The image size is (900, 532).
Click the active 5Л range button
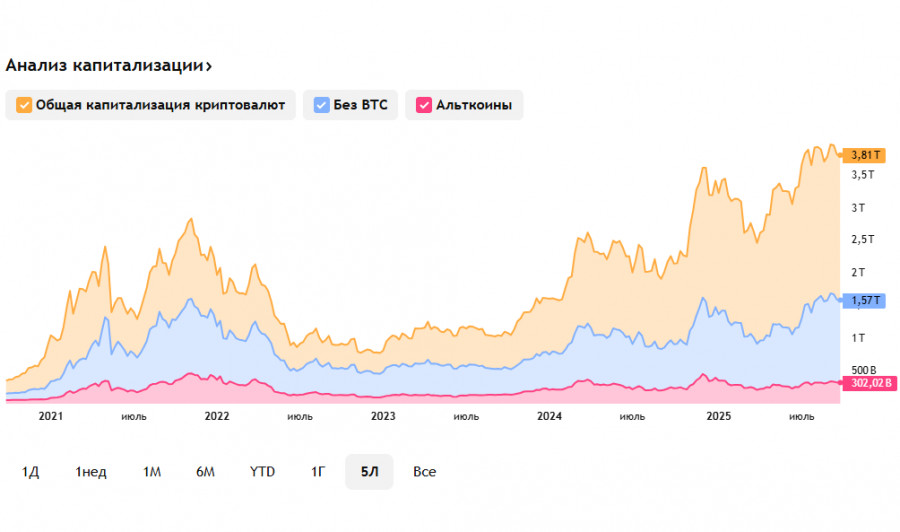point(369,472)
